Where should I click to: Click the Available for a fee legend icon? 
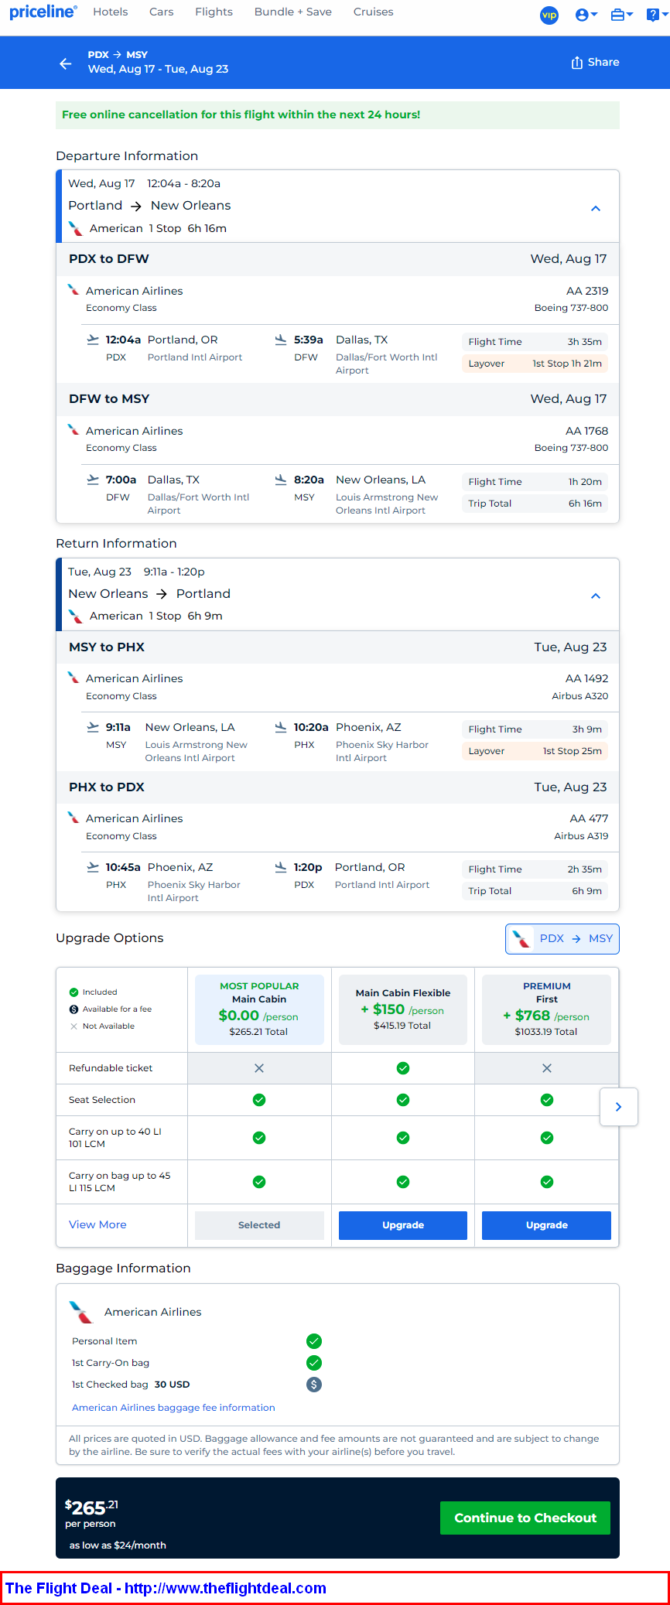[x=74, y=1009]
